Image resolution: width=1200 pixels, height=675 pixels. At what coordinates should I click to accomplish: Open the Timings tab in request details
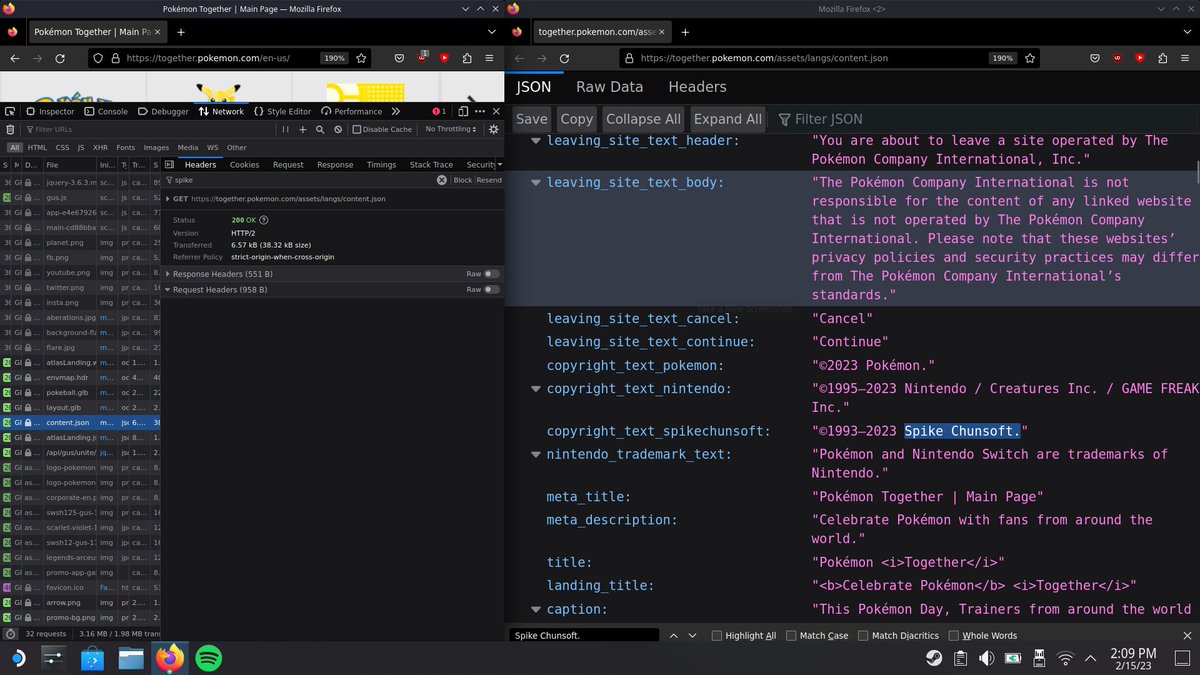tap(381, 164)
